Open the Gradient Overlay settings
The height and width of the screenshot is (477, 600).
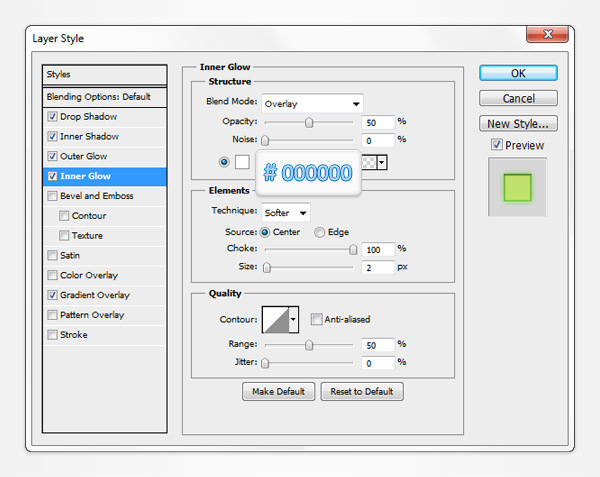pos(95,295)
